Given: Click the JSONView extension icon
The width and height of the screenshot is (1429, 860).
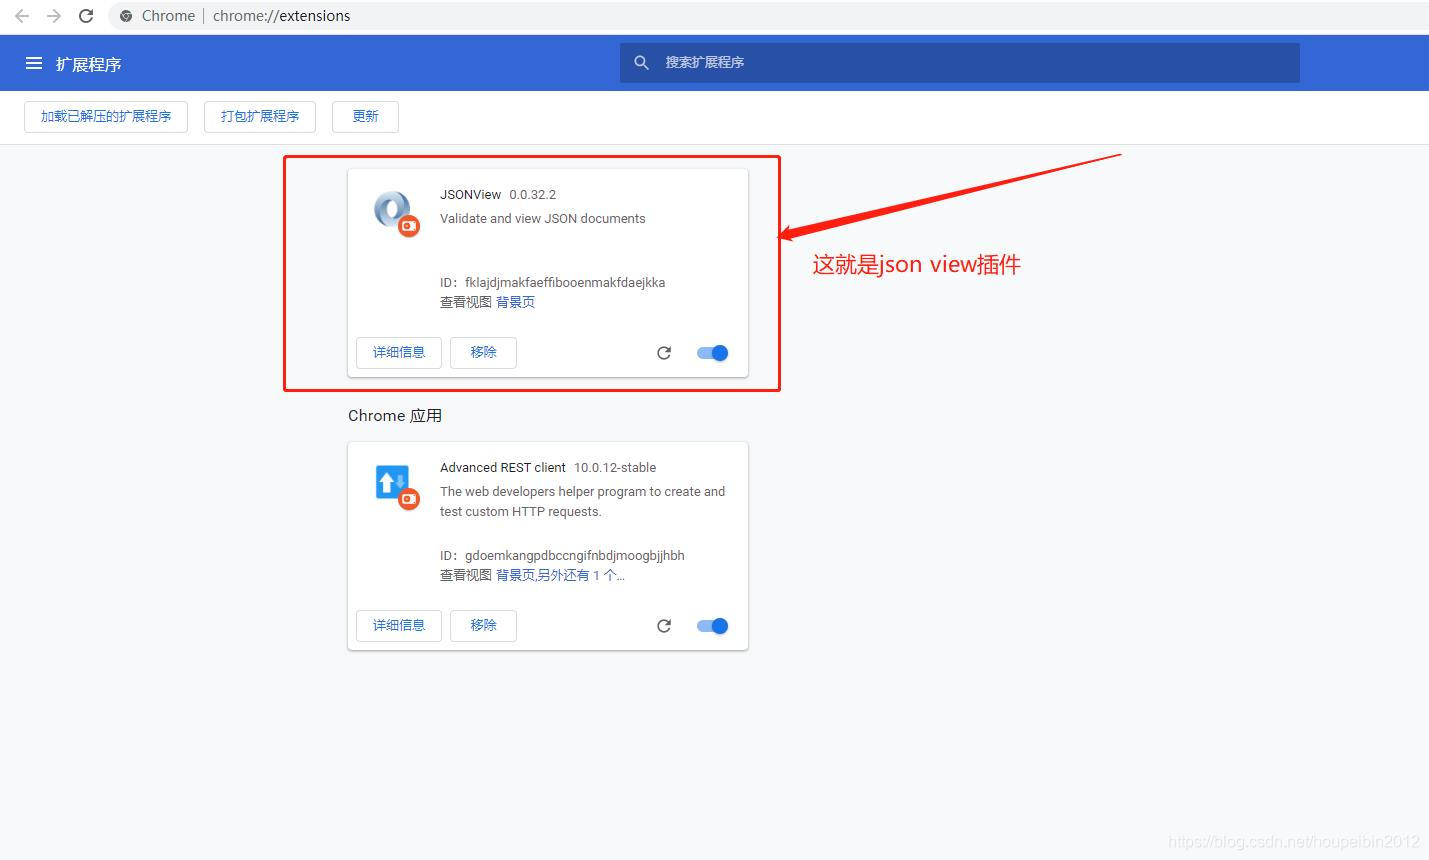Looking at the screenshot, I should pos(395,212).
